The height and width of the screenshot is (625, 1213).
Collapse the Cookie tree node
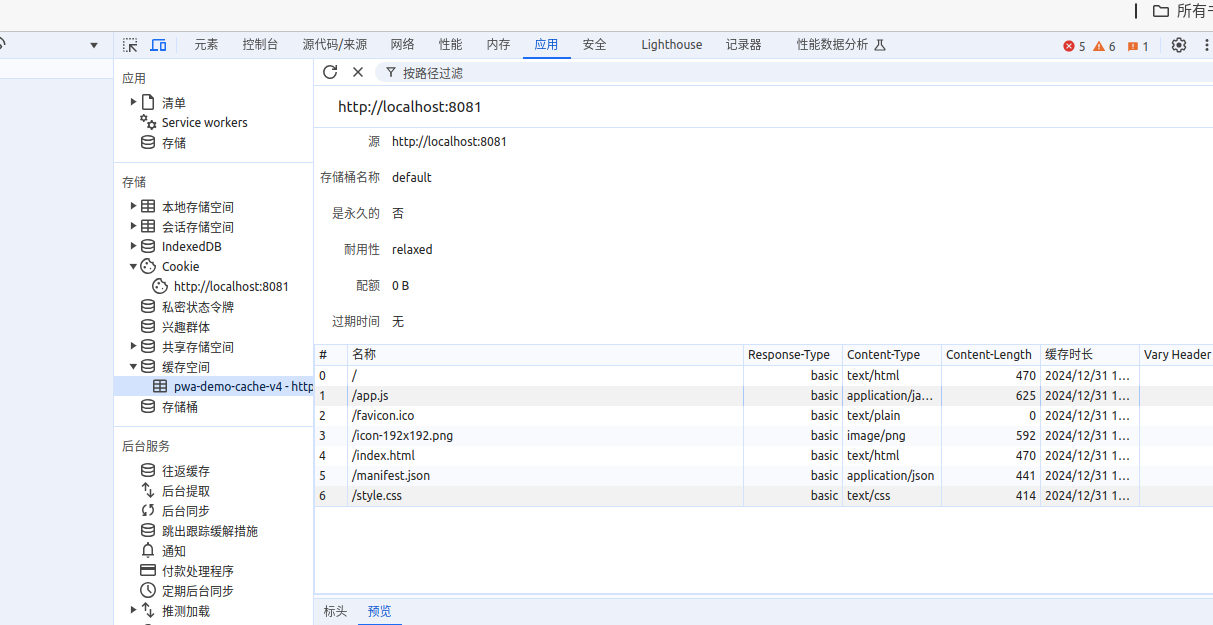[x=134, y=267]
